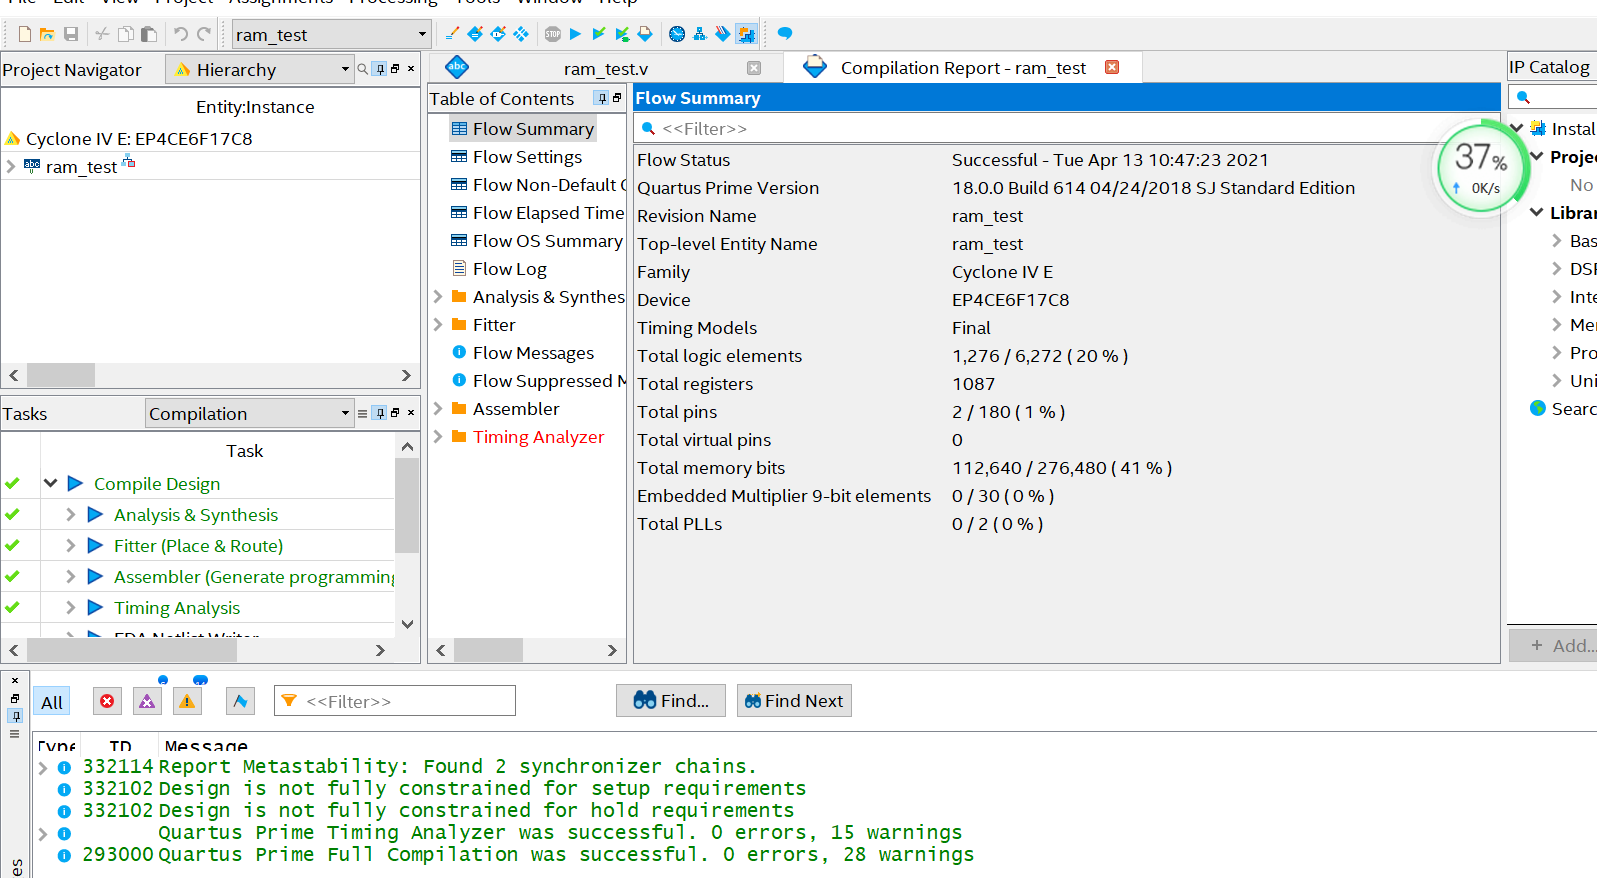Click the blue speech bubble help icon
This screenshot has width=1597, height=878.
tap(785, 34)
